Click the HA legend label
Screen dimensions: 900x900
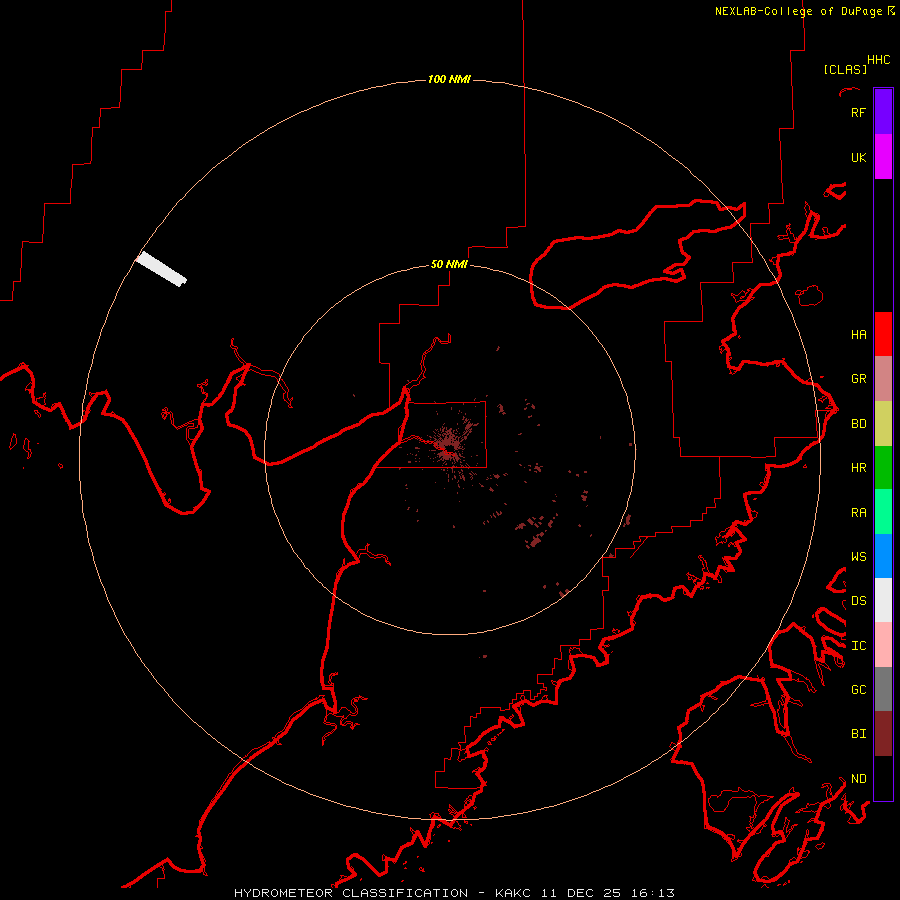858,335
